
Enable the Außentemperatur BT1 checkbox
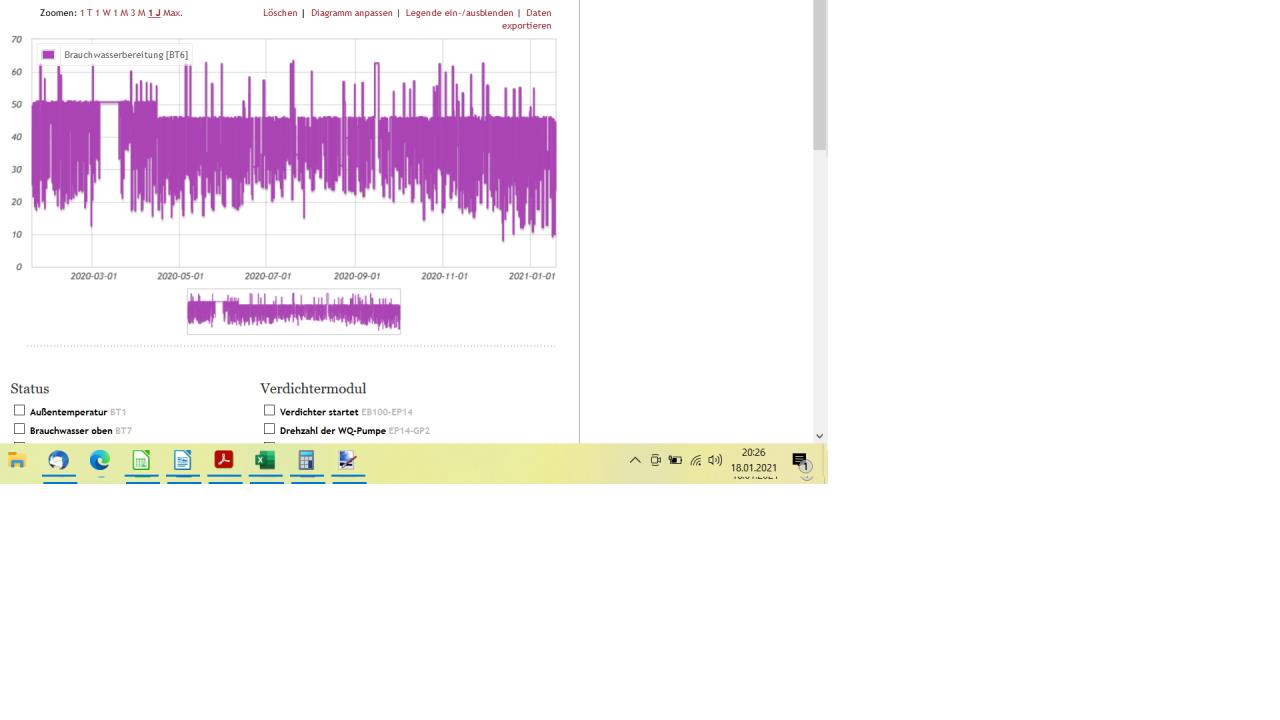click(19, 411)
